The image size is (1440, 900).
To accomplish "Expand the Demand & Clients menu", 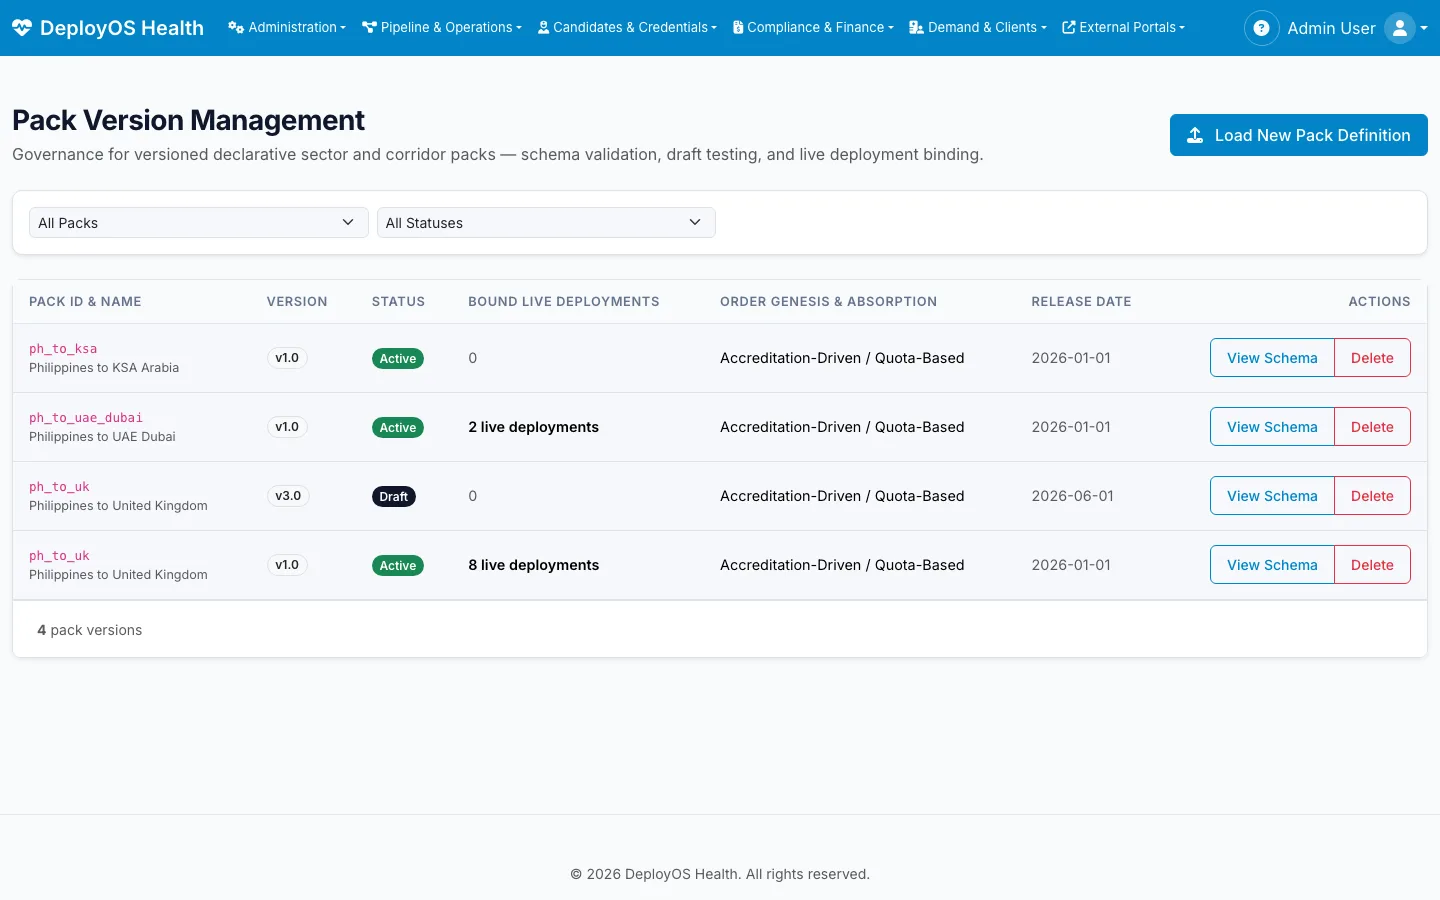I will pyautogui.click(x=978, y=27).
